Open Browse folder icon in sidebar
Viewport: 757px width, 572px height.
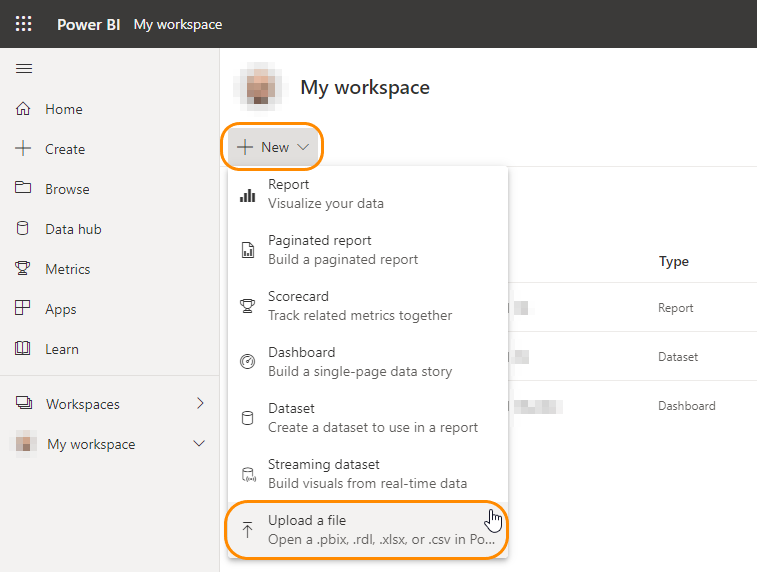pos(24,189)
